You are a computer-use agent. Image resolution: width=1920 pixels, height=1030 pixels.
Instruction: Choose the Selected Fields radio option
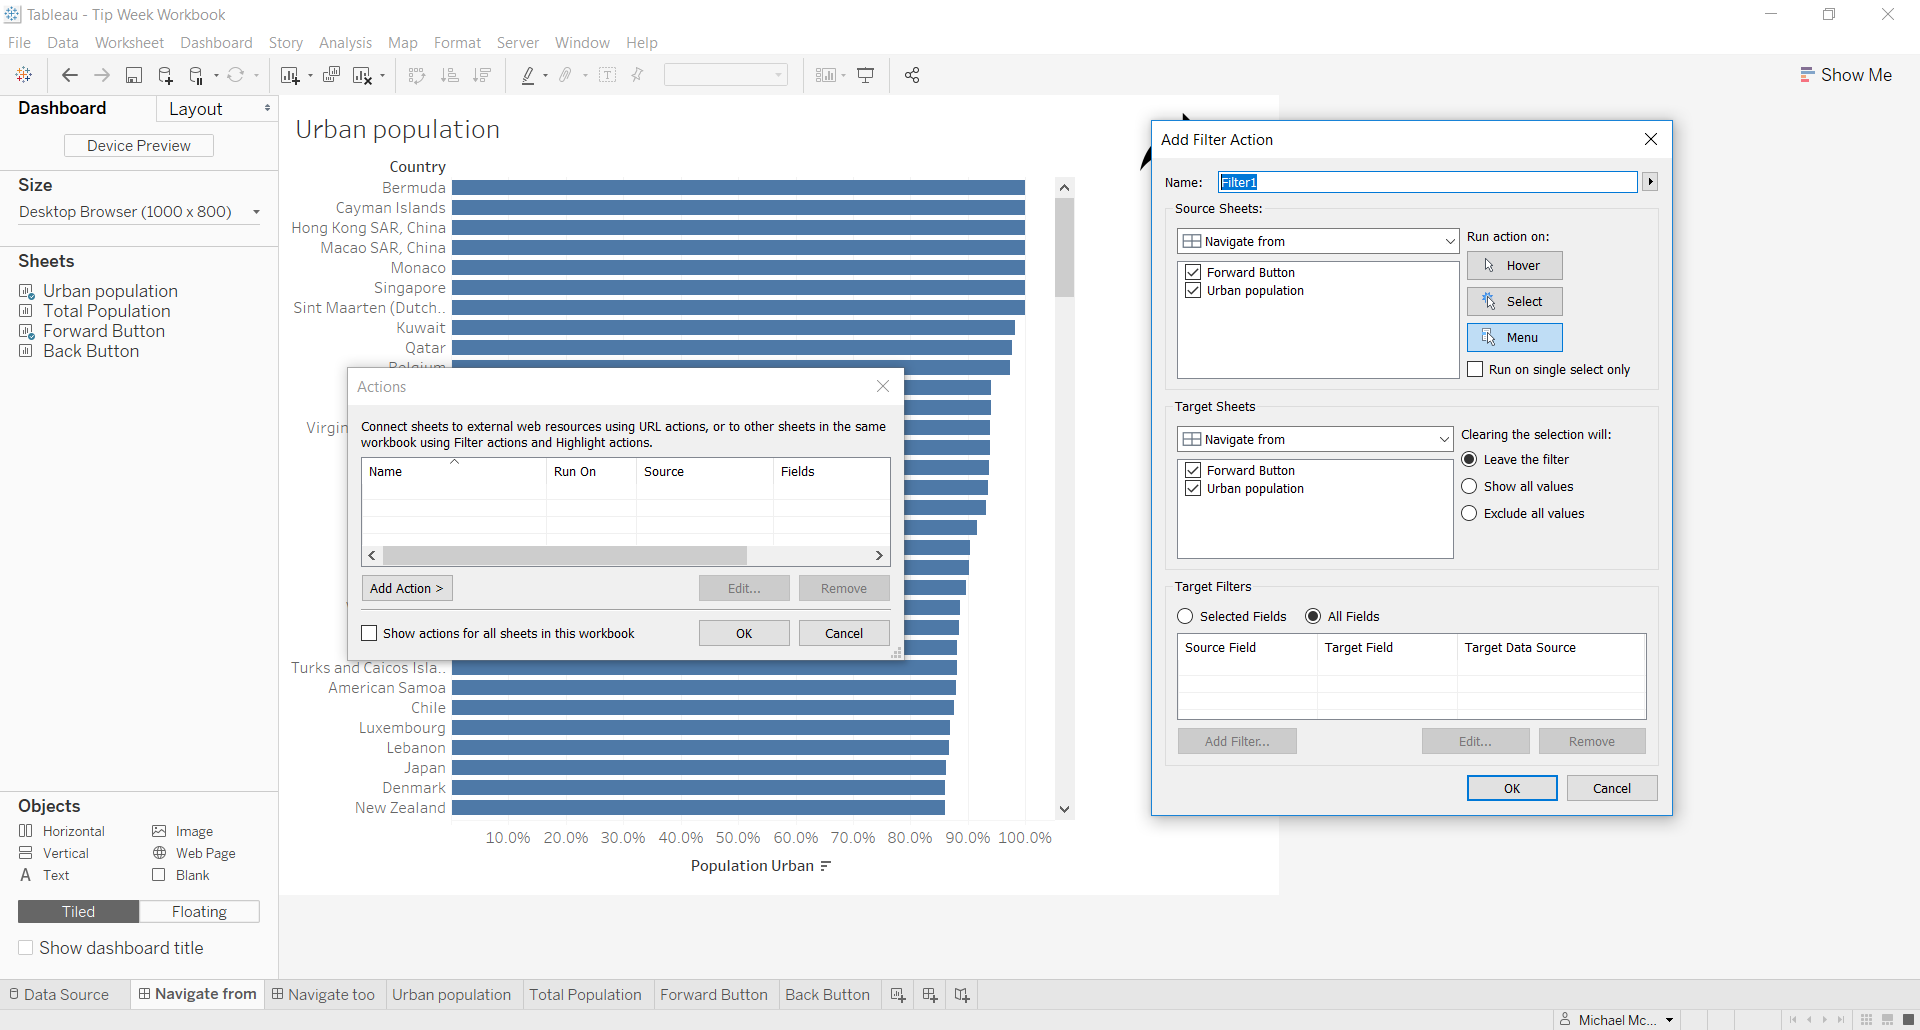(x=1186, y=616)
